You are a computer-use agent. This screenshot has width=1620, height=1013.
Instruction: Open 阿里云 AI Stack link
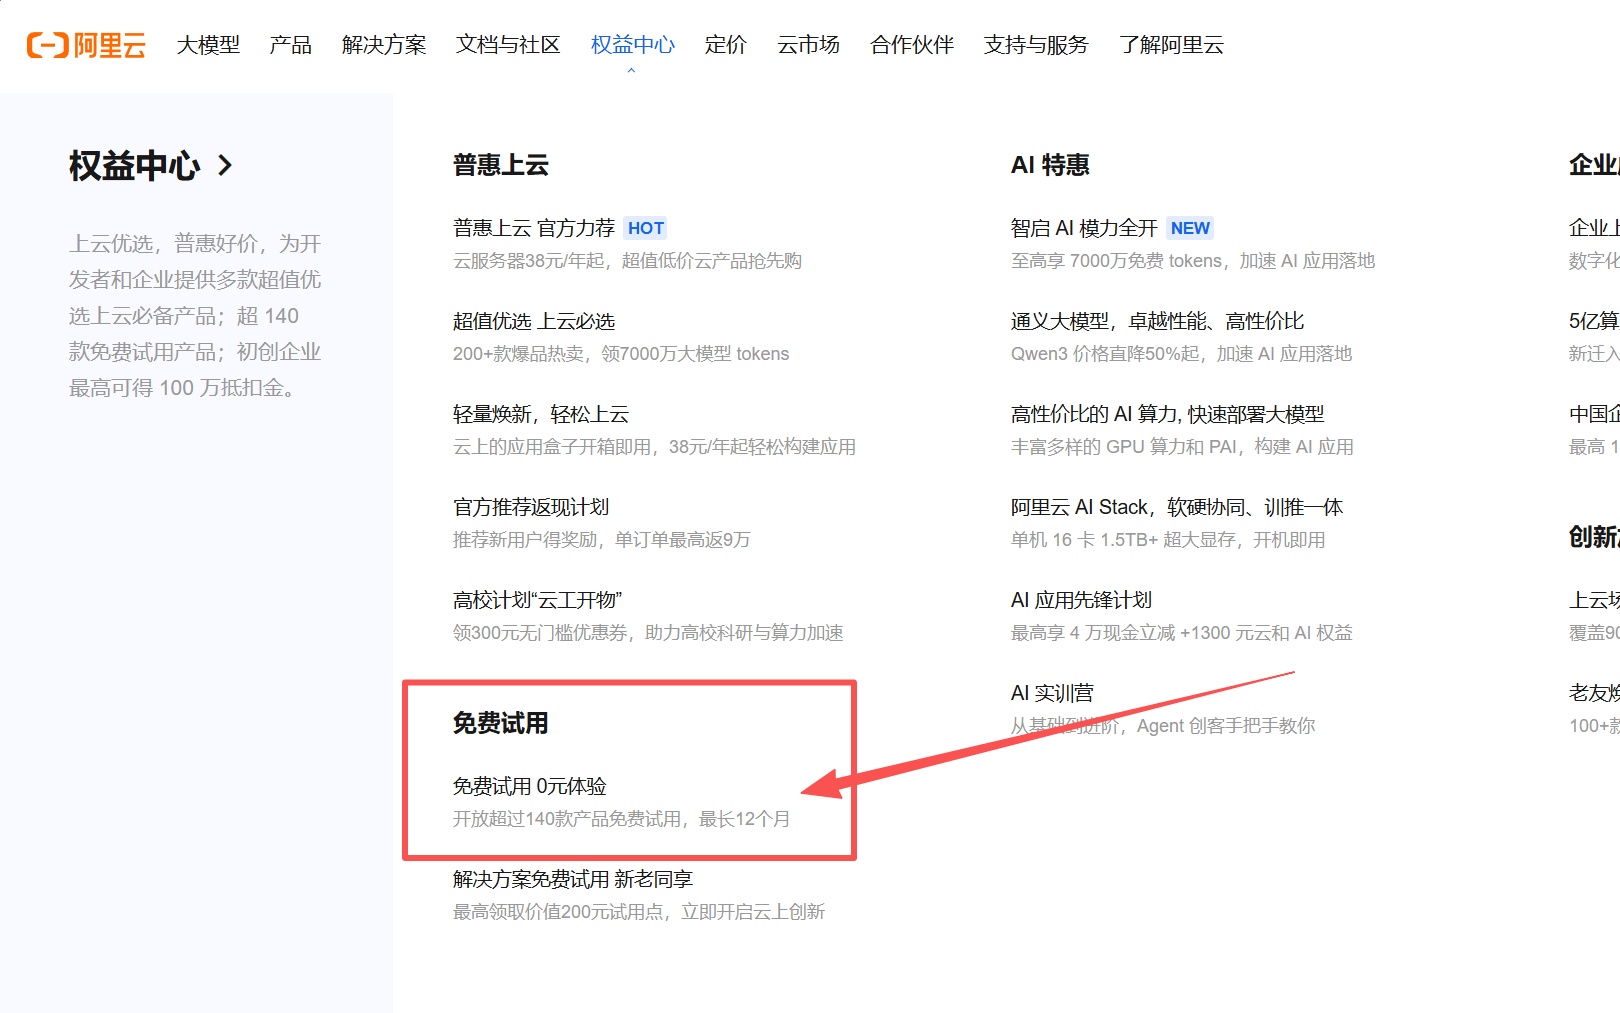click(1177, 507)
